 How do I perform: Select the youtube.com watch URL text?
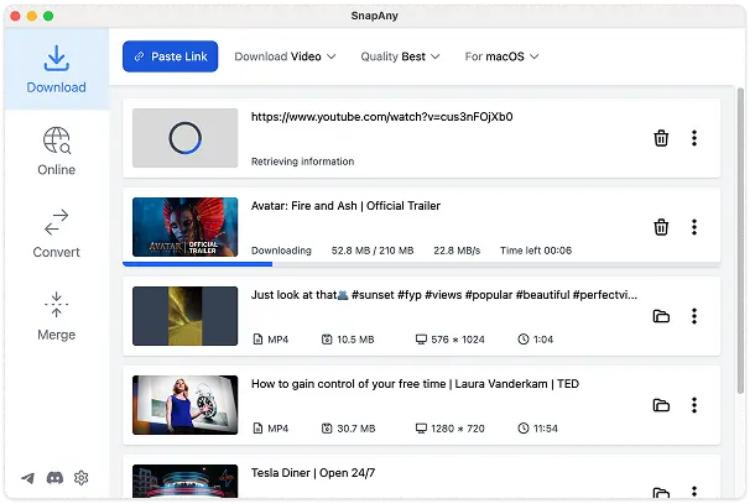coord(382,117)
